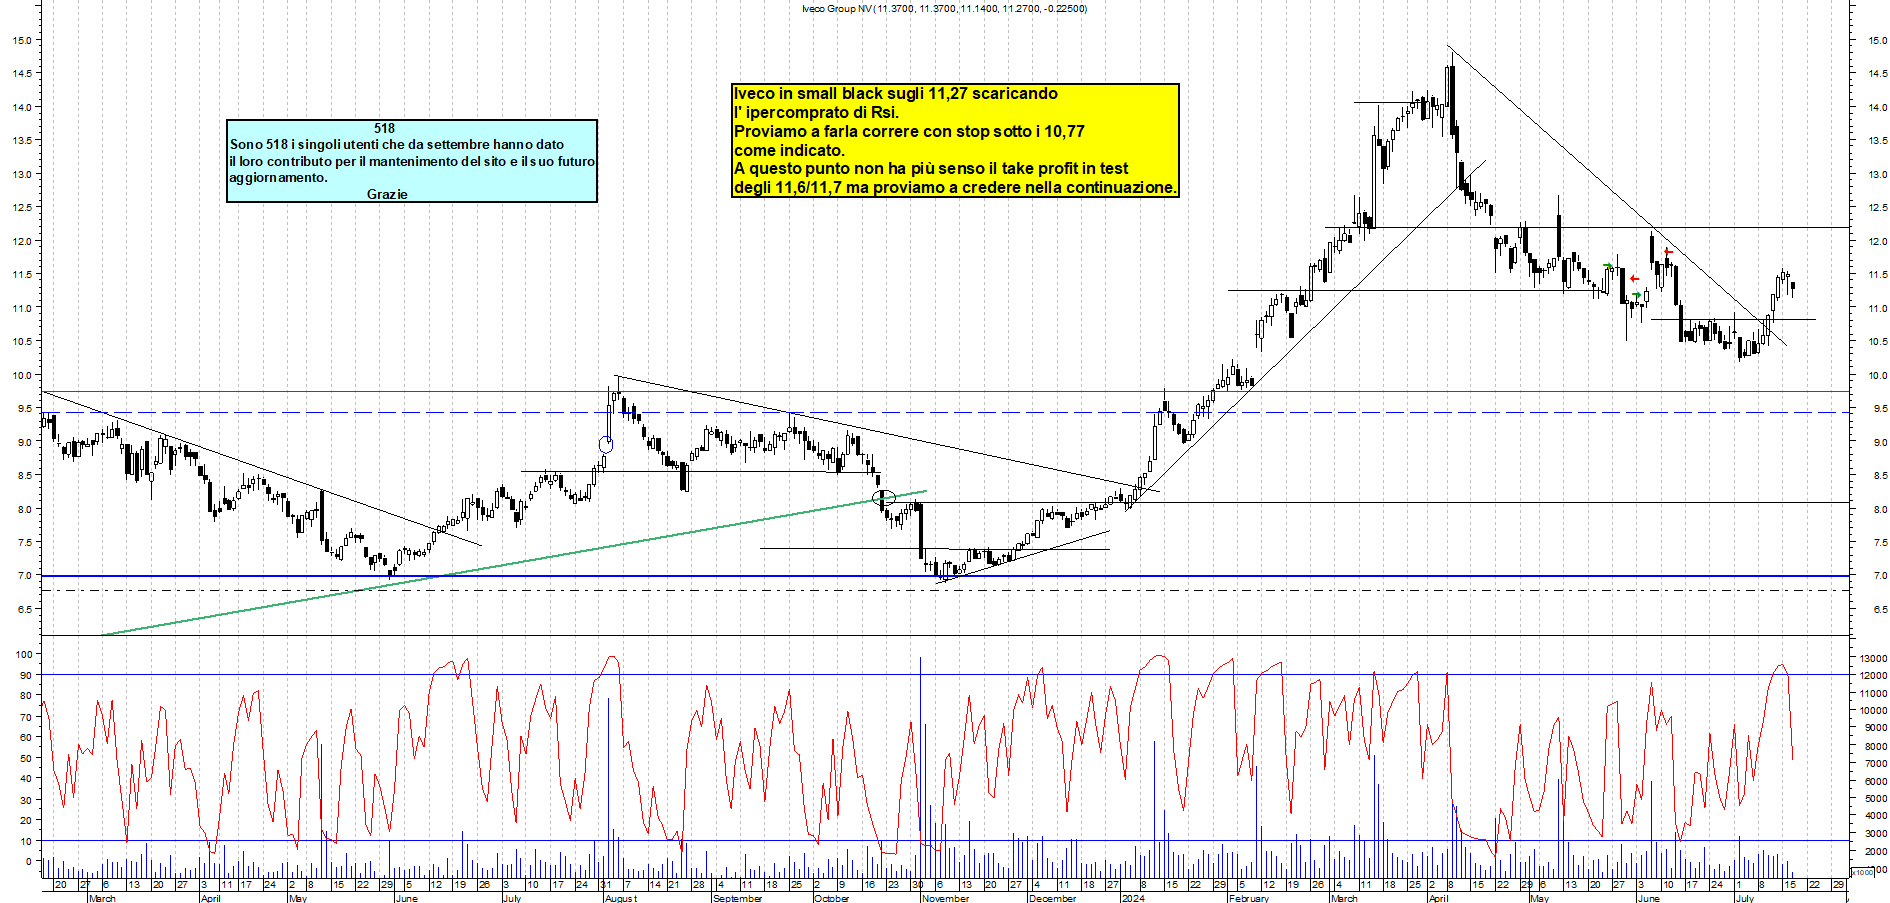Click the black circle marker on green trendline
This screenshot has width=1890, height=903.
click(884, 497)
